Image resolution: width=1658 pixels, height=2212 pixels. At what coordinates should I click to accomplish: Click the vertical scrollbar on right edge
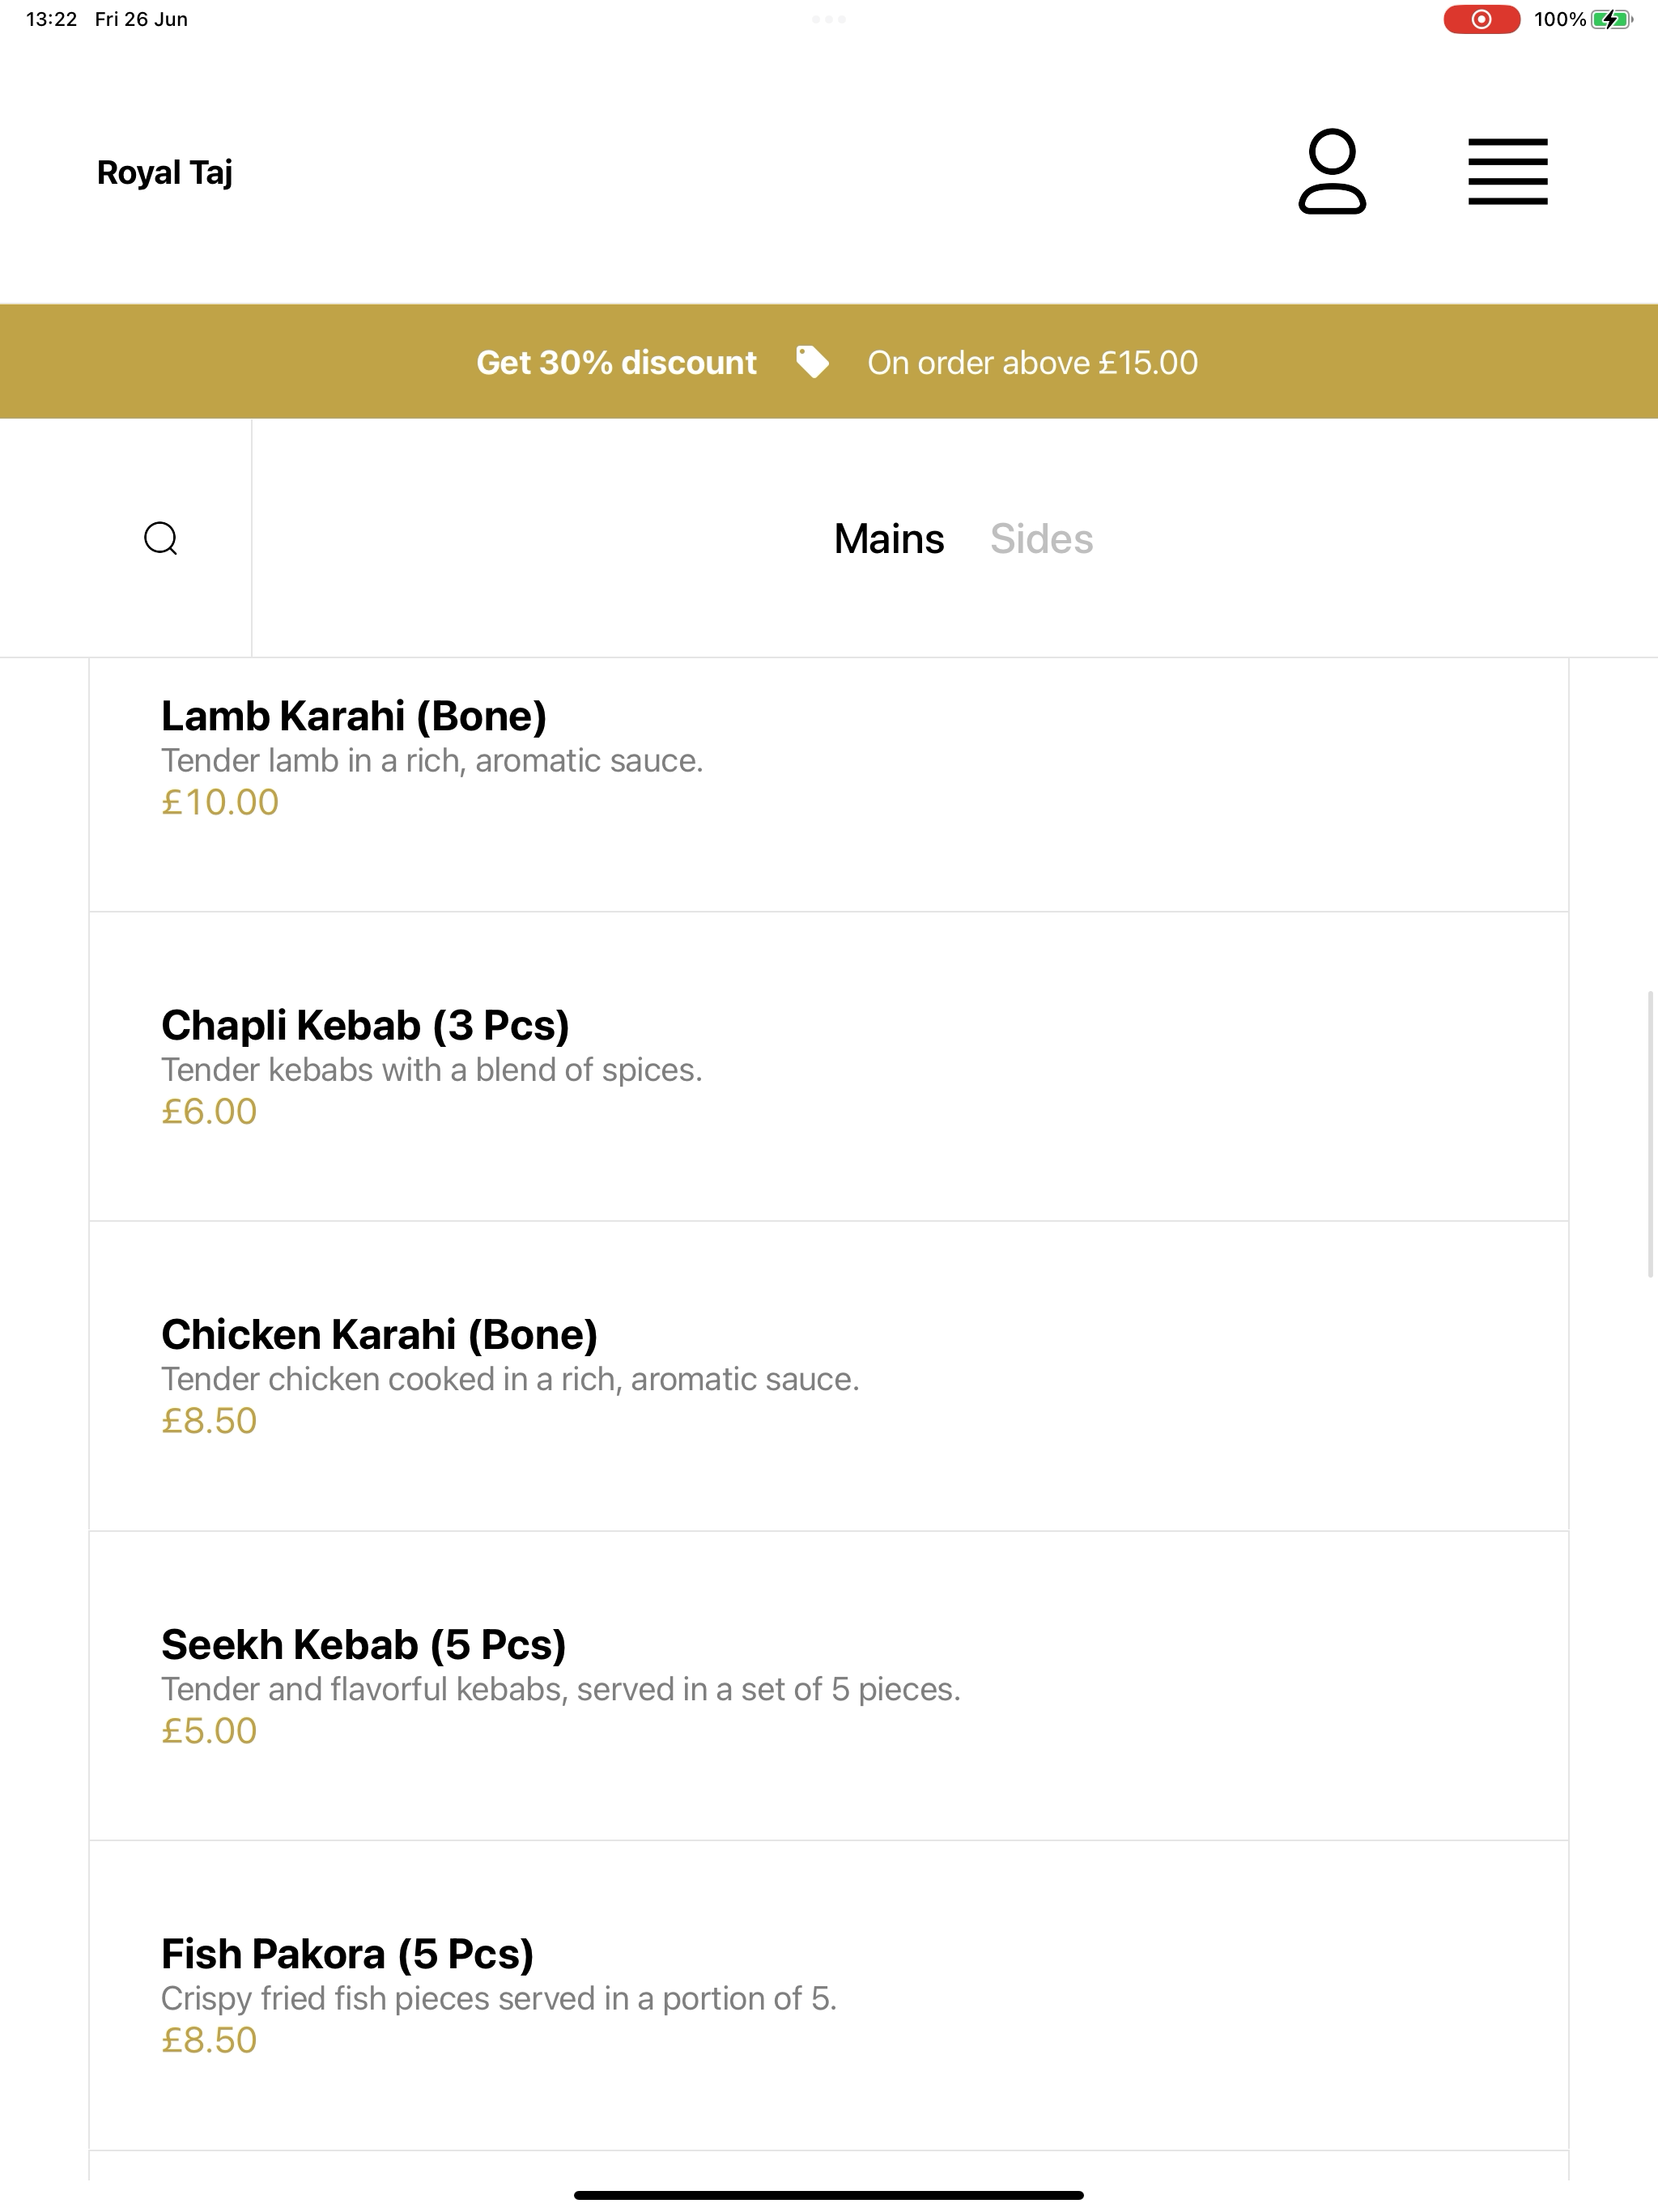pyautogui.click(x=1650, y=1134)
